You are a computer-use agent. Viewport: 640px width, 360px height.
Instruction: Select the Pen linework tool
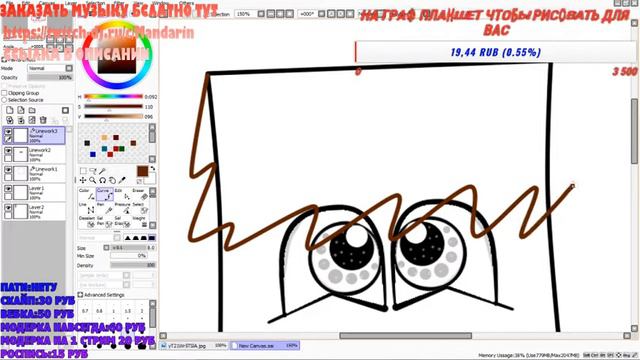pyautogui.click(x=104, y=208)
